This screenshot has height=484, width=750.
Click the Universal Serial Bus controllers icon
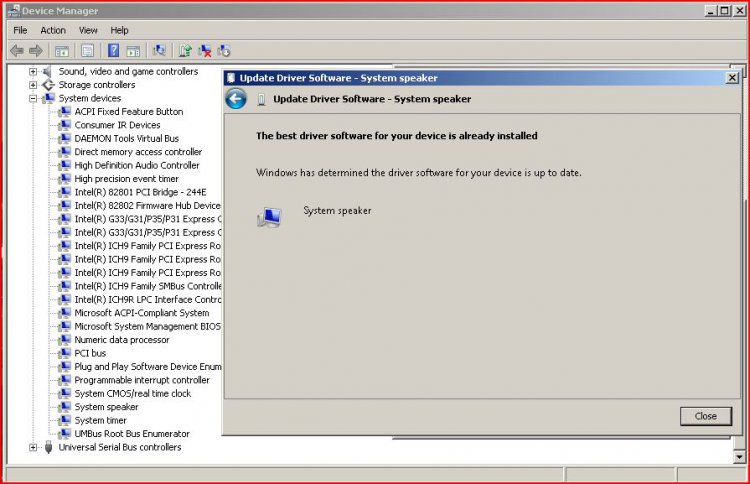48,447
